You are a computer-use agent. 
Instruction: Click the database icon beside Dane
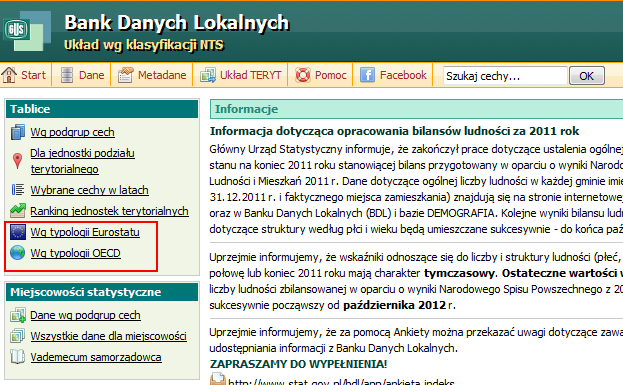click(67, 75)
